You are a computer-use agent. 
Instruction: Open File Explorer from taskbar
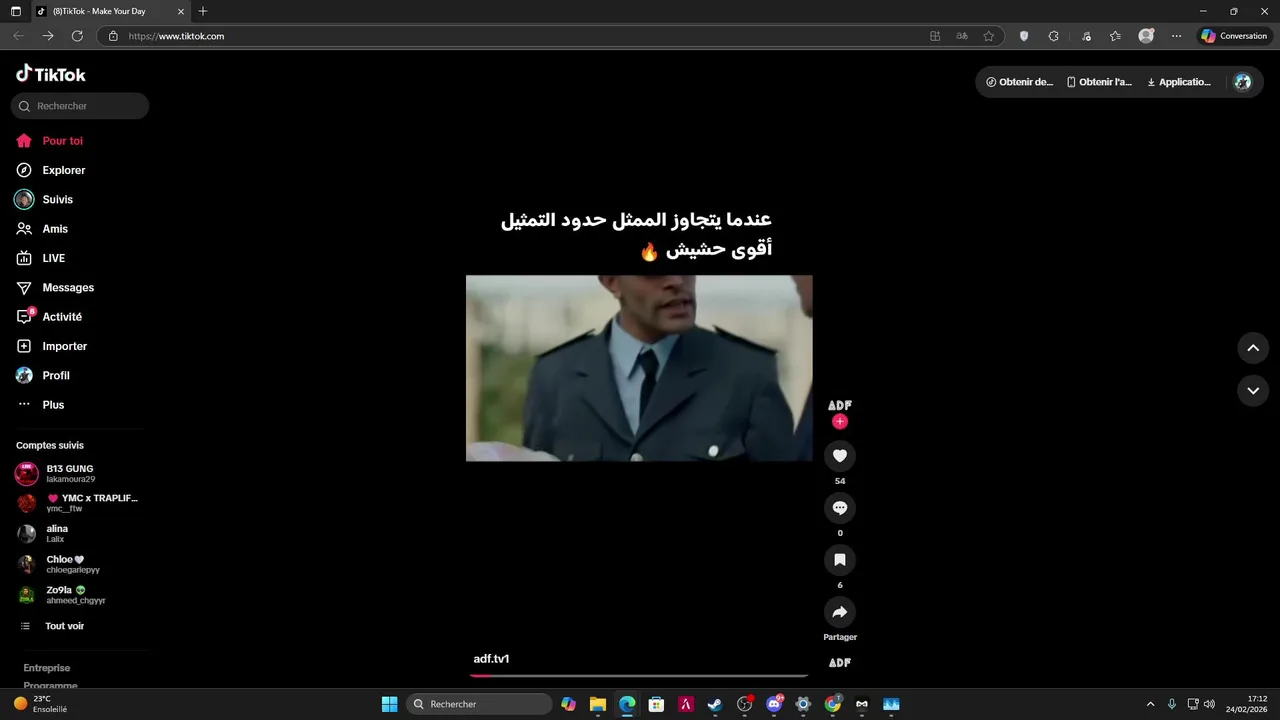[597, 704]
